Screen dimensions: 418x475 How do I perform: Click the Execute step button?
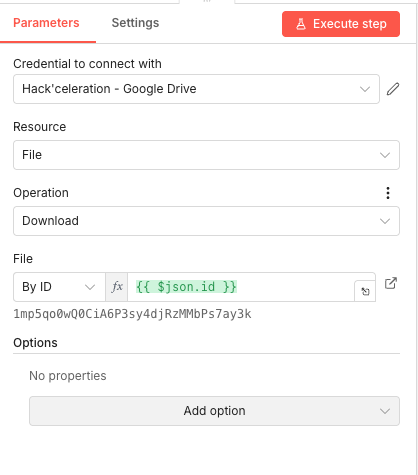(341, 24)
